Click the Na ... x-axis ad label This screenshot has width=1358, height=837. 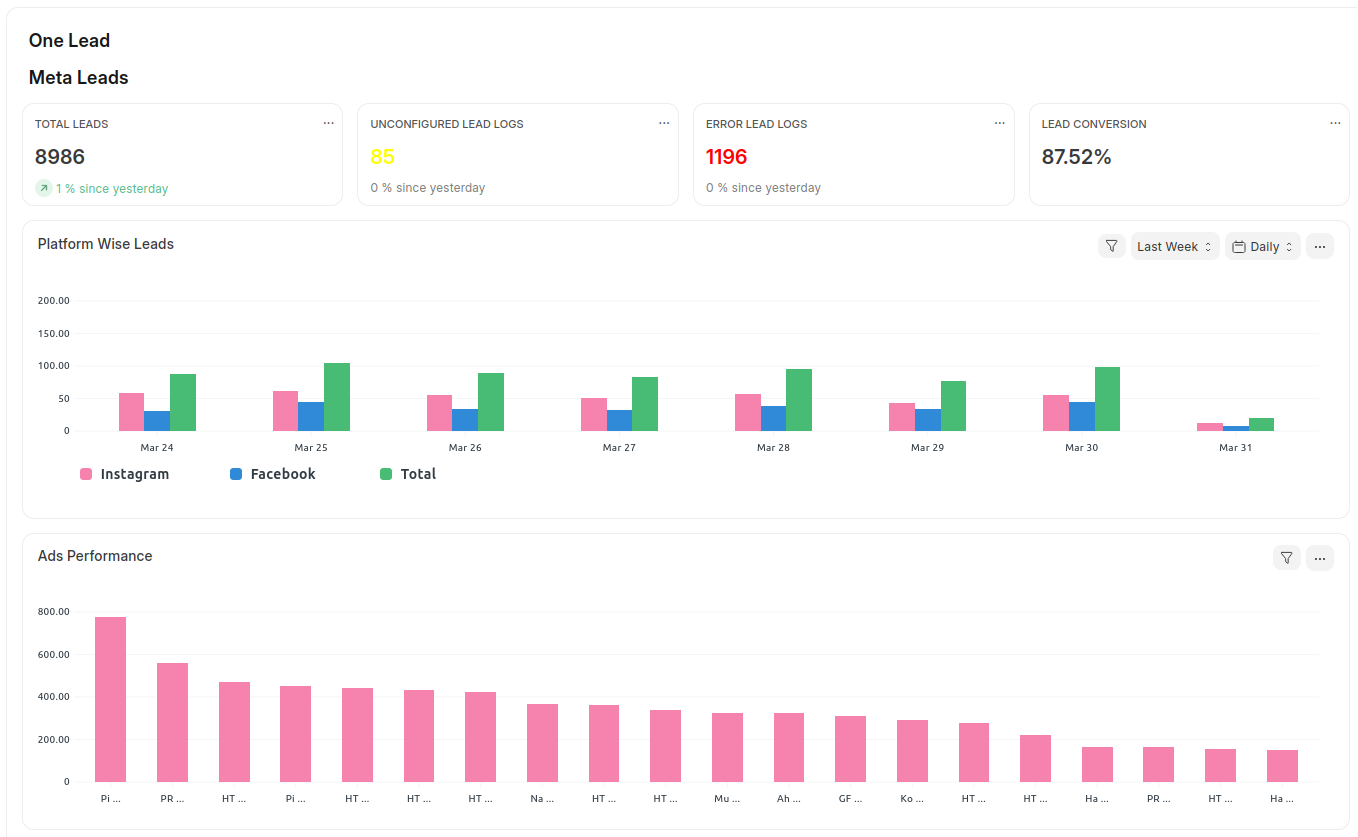click(x=542, y=799)
